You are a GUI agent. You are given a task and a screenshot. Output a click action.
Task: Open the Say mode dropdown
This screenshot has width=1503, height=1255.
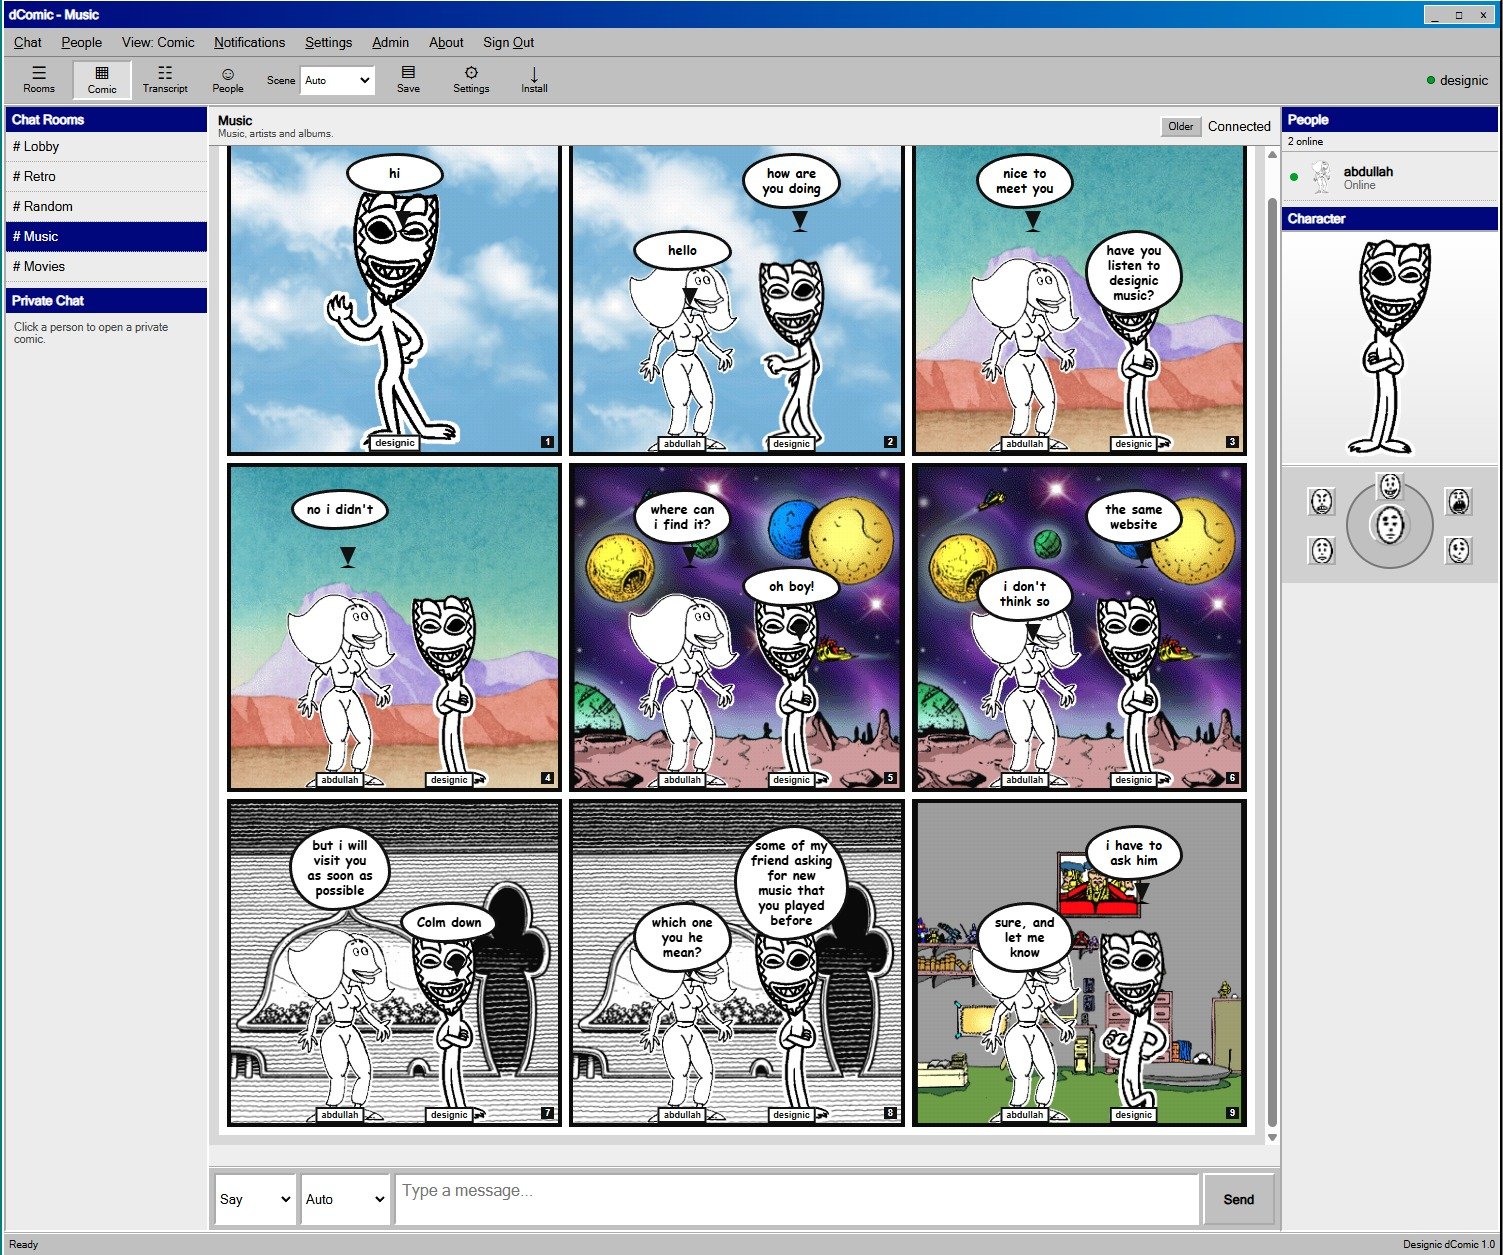256,1199
